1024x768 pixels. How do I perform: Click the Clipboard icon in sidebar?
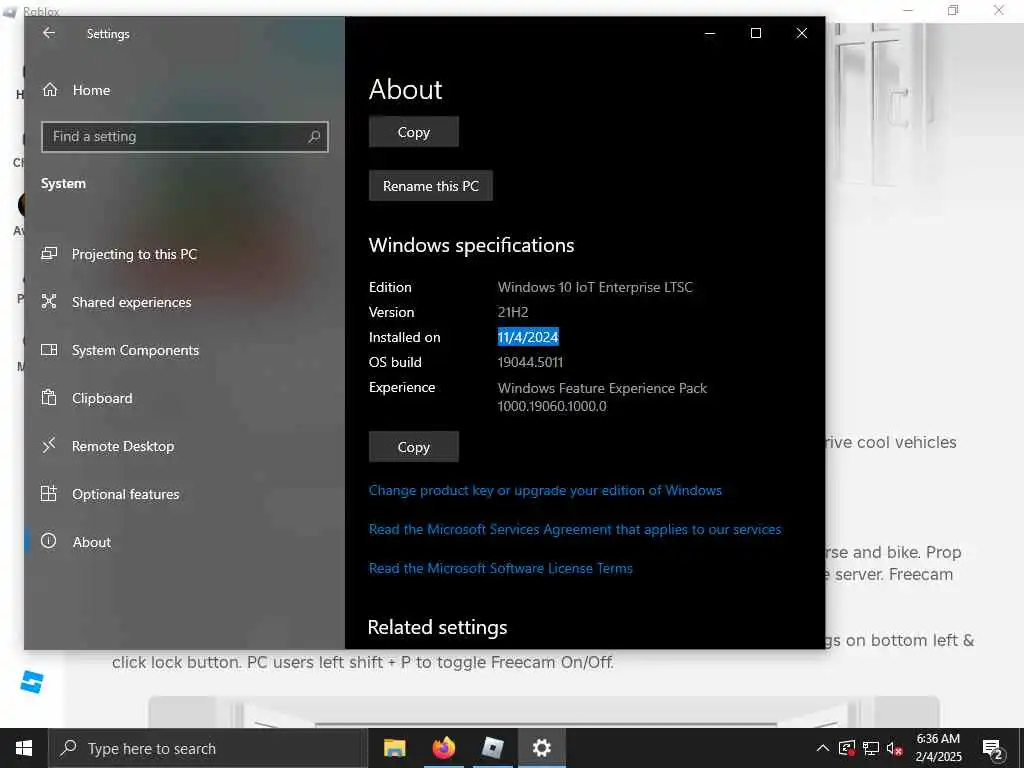coord(49,397)
